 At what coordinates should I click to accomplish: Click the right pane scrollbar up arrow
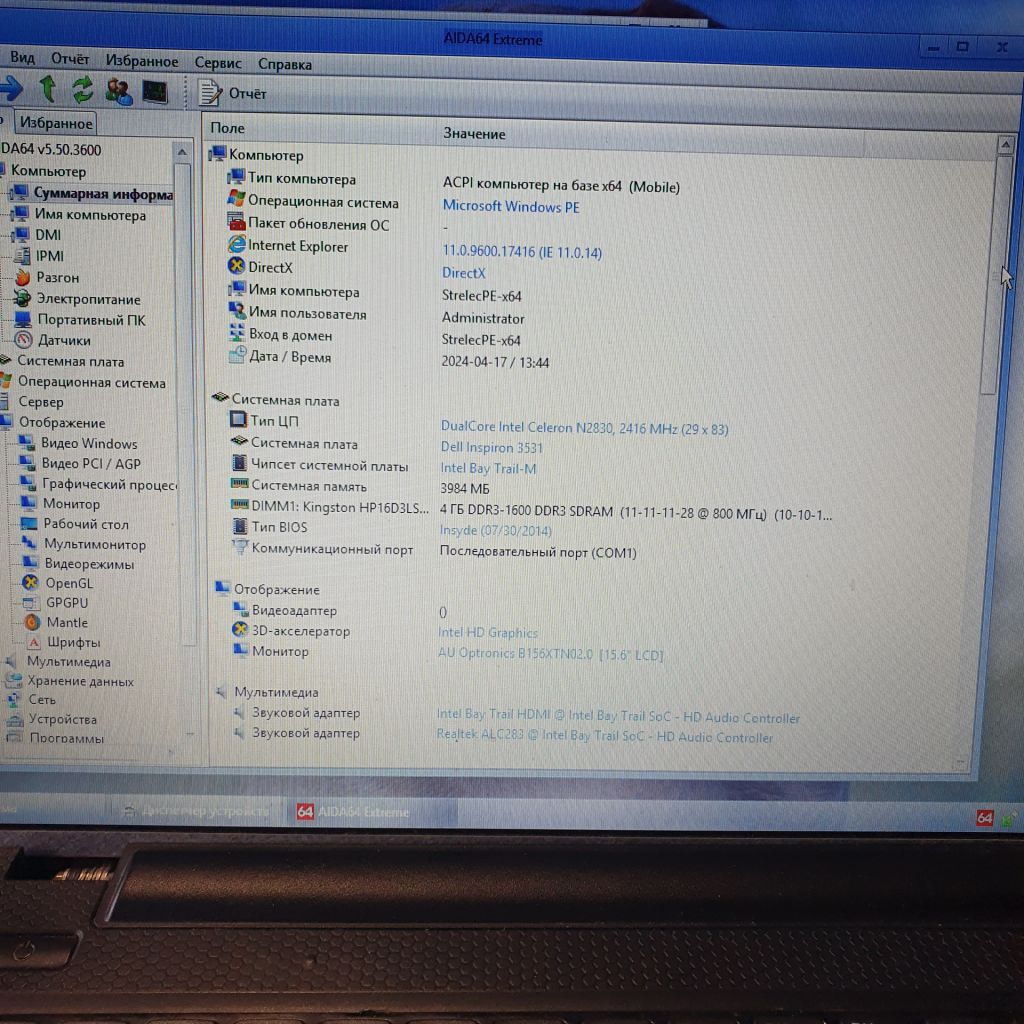coord(1006,144)
